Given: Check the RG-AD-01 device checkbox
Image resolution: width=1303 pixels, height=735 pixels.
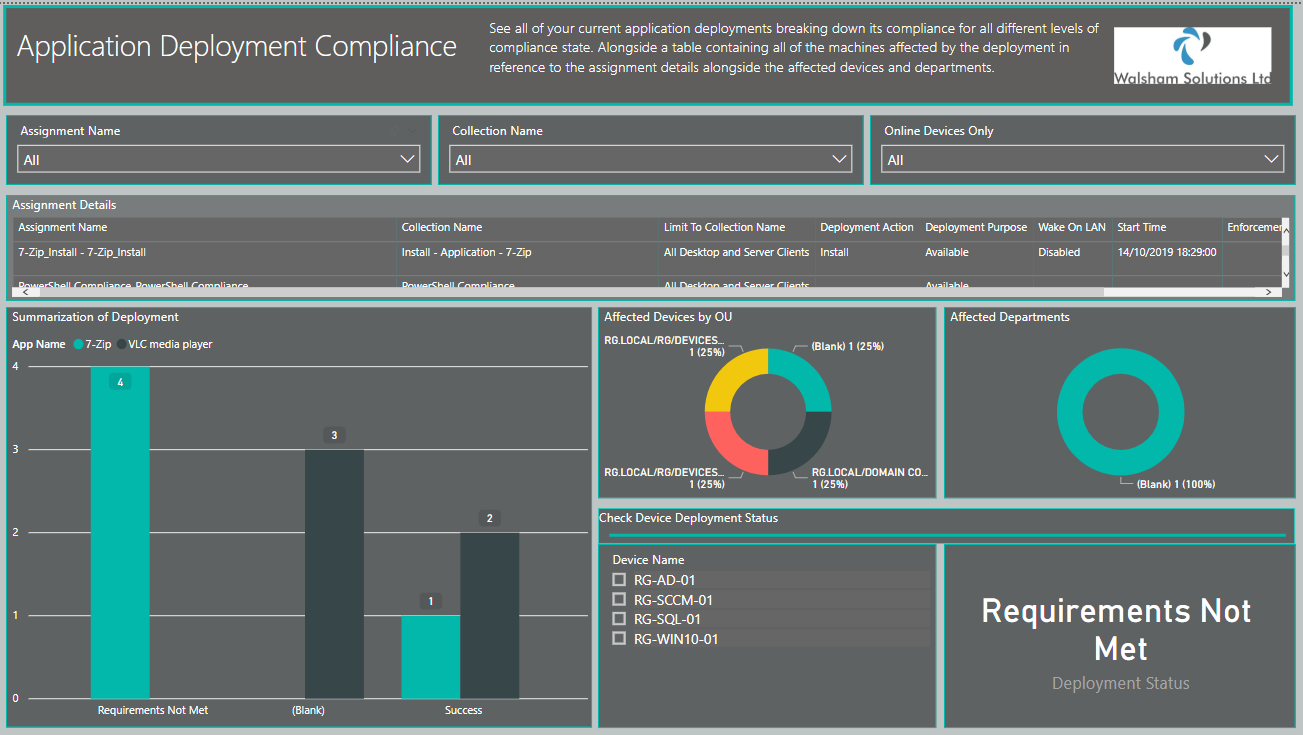Looking at the screenshot, I should pos(619,580).
